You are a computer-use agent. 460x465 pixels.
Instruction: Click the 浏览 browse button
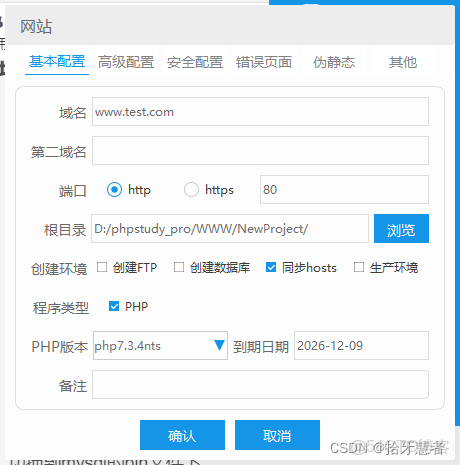(401, 229)
